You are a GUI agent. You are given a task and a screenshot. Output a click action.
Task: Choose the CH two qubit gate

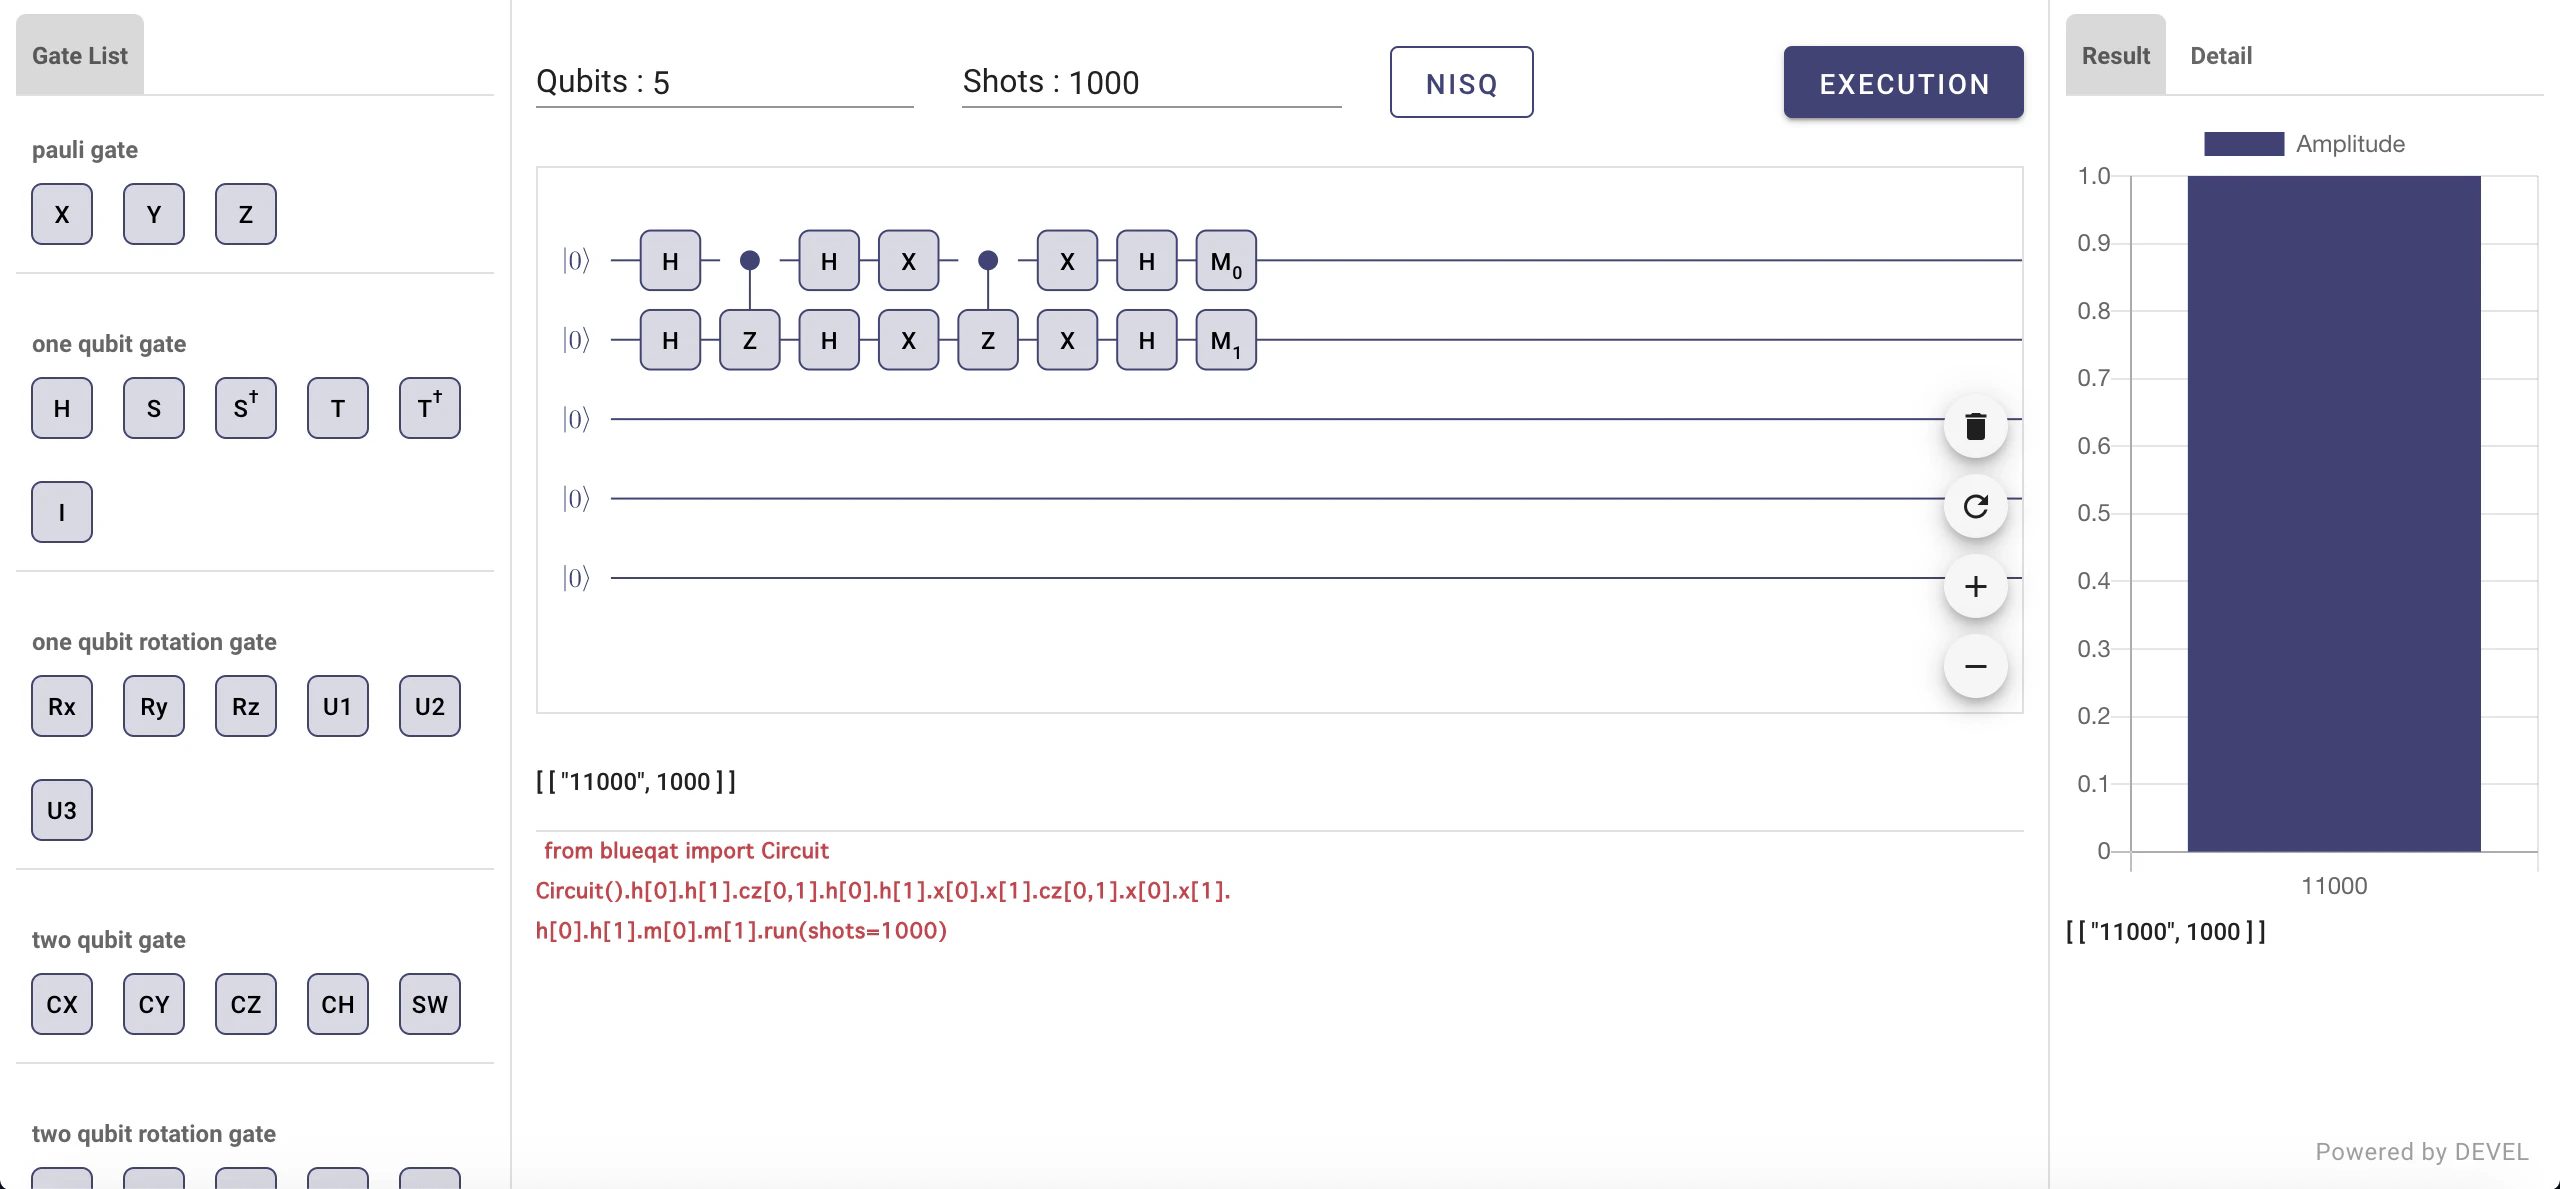tap(338, 1004)
